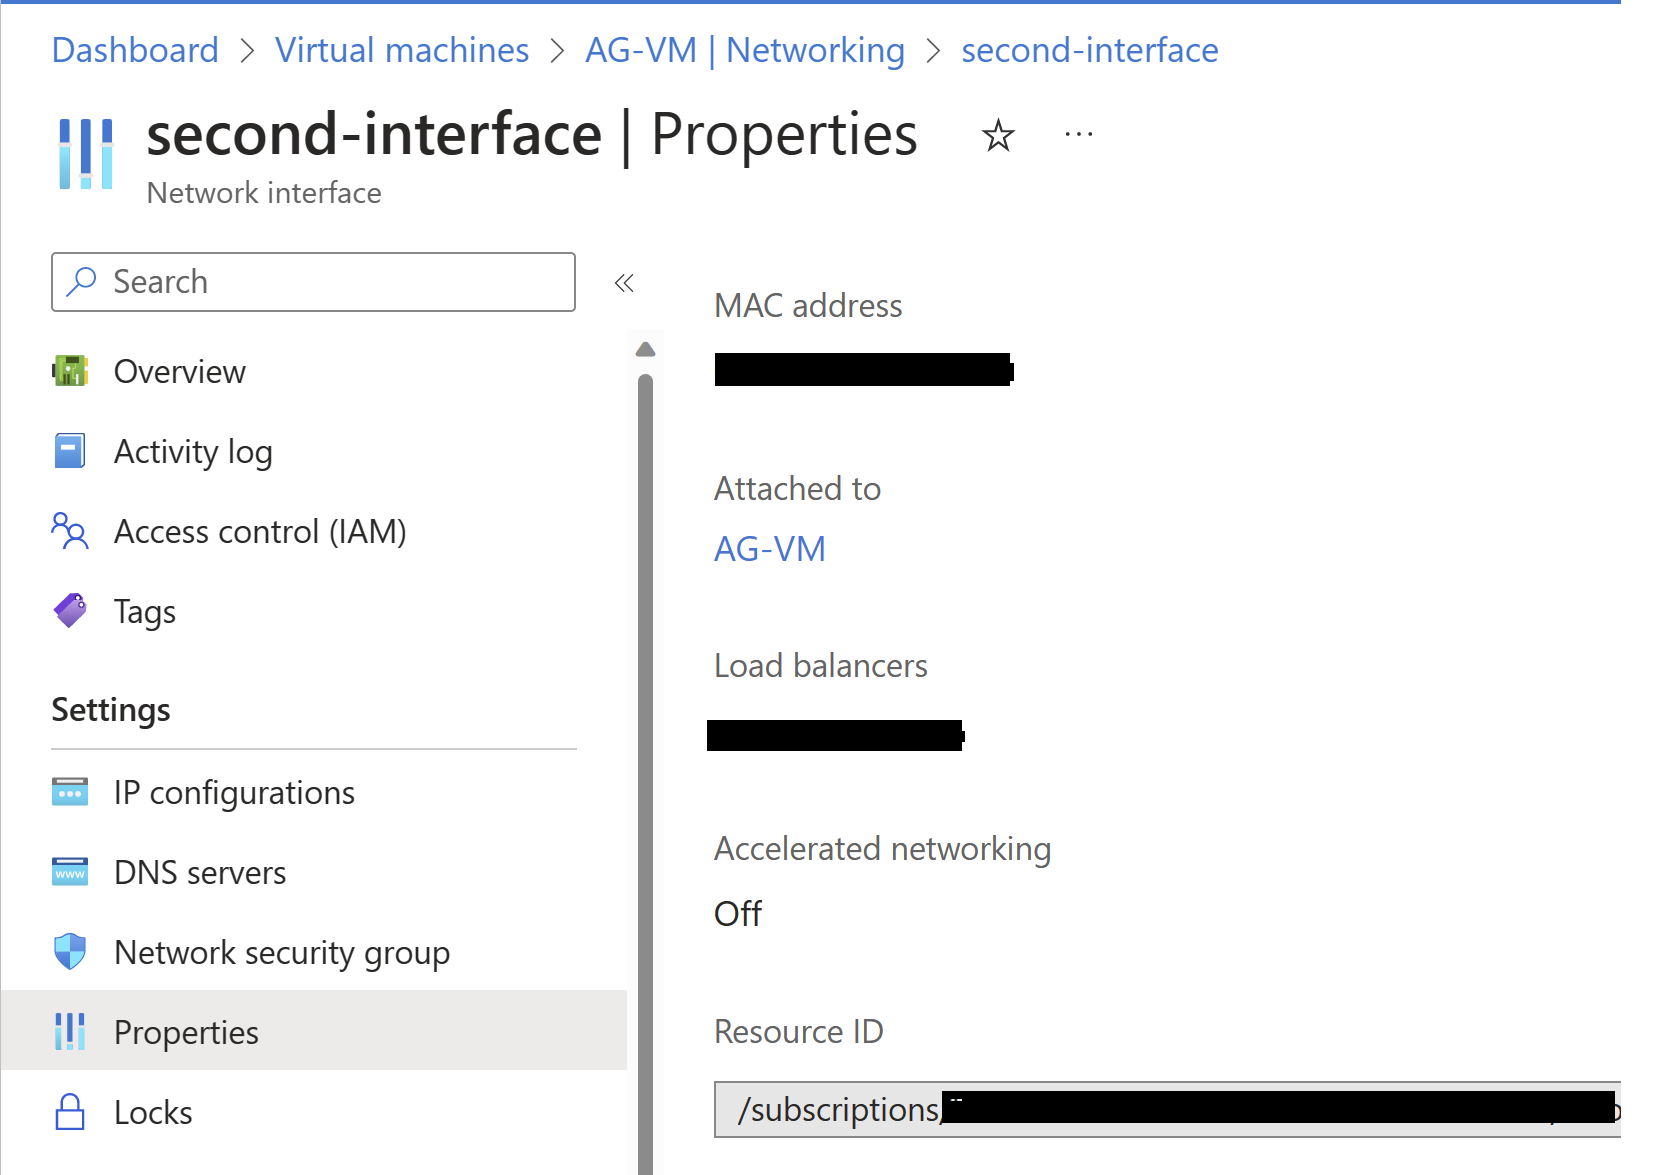This screenshot has width=1661, height=1175.
Task: Click the Resource ID label
Action: point(799,1031)
